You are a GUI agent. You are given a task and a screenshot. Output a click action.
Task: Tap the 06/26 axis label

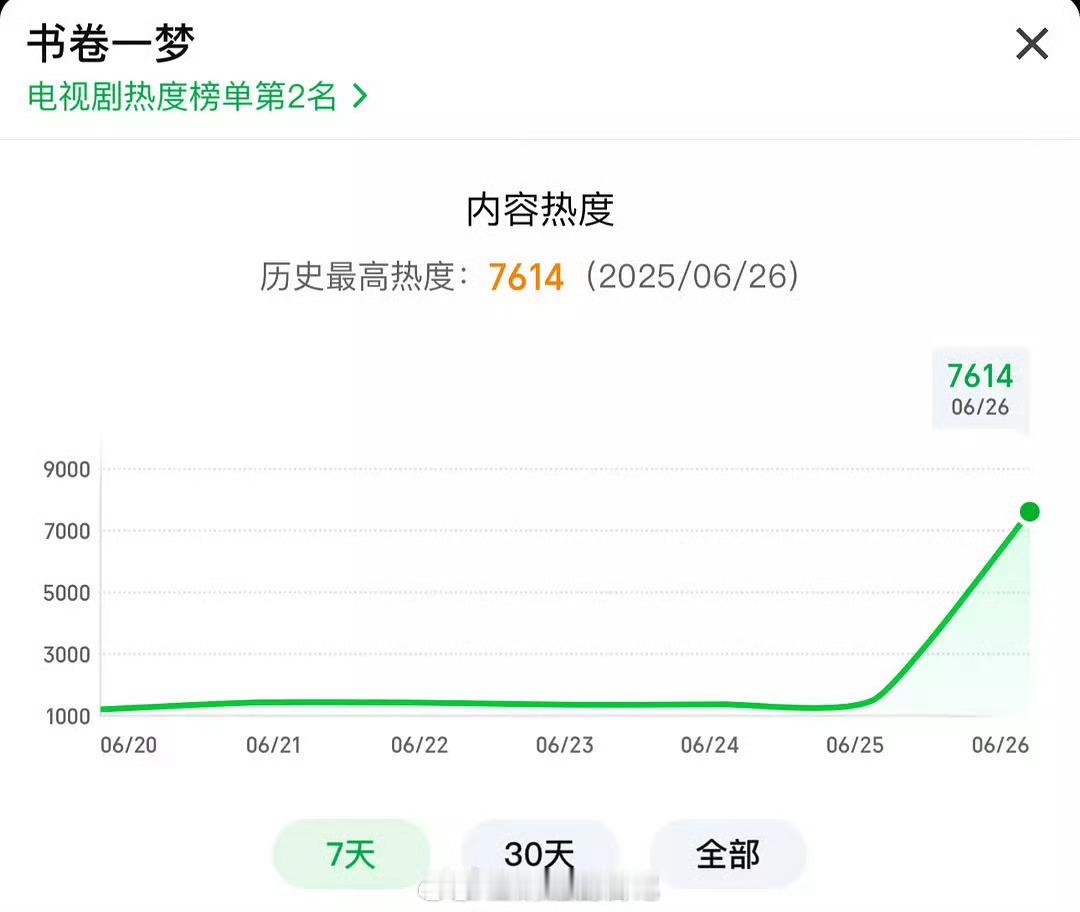point(1000,745)
